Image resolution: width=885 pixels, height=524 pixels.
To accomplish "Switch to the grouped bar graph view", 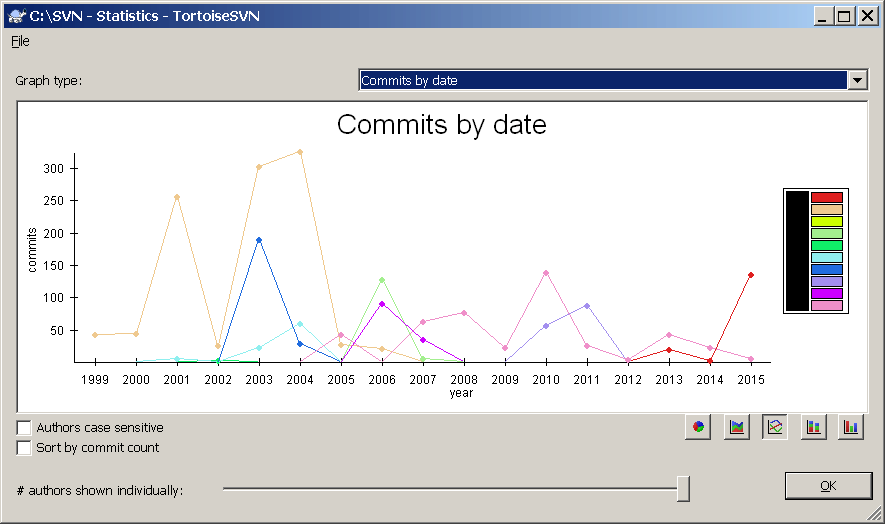I will pyautogui.click(x=851, y=427).
